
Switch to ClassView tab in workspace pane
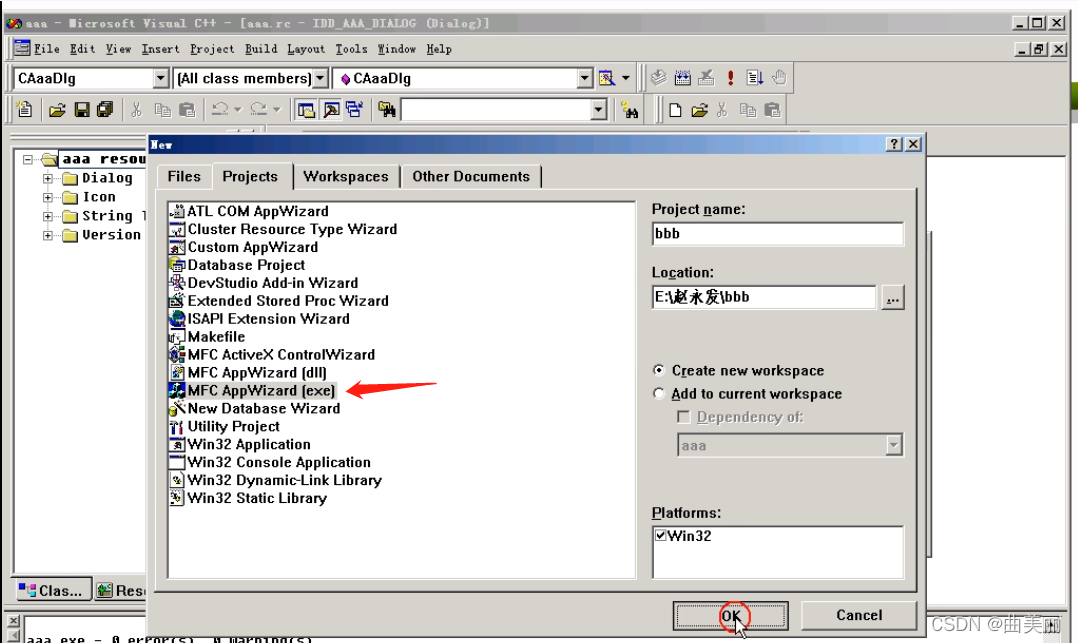pyautogui.click(x=53, y=590)
